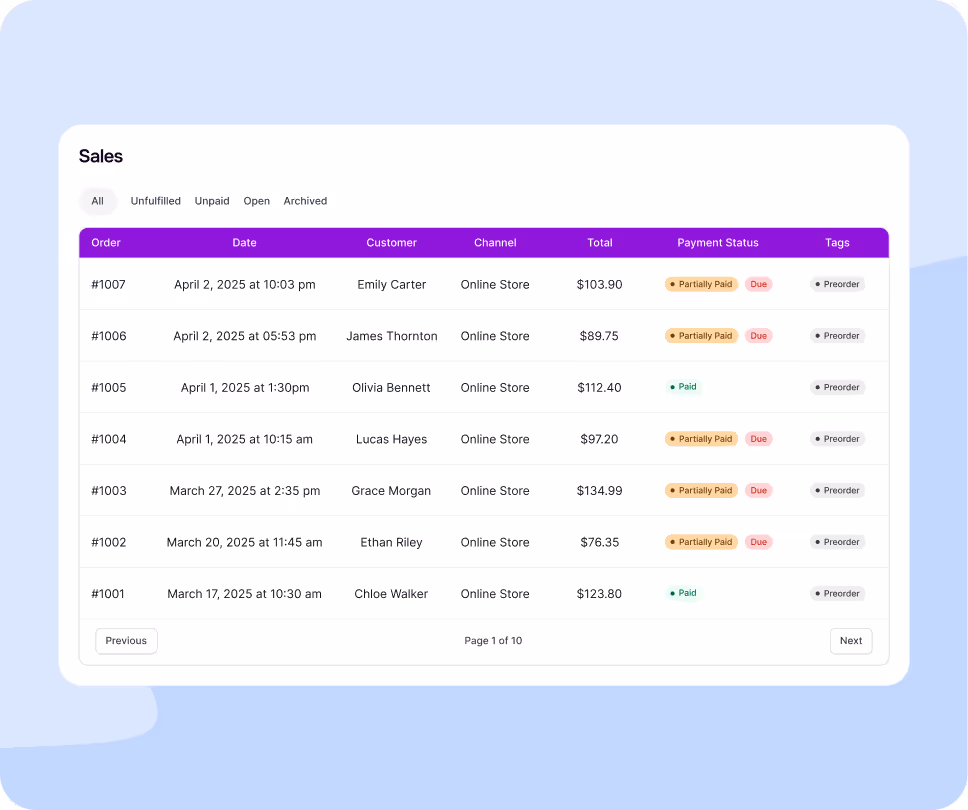Select the All filter tab

[x=98, y=201]
